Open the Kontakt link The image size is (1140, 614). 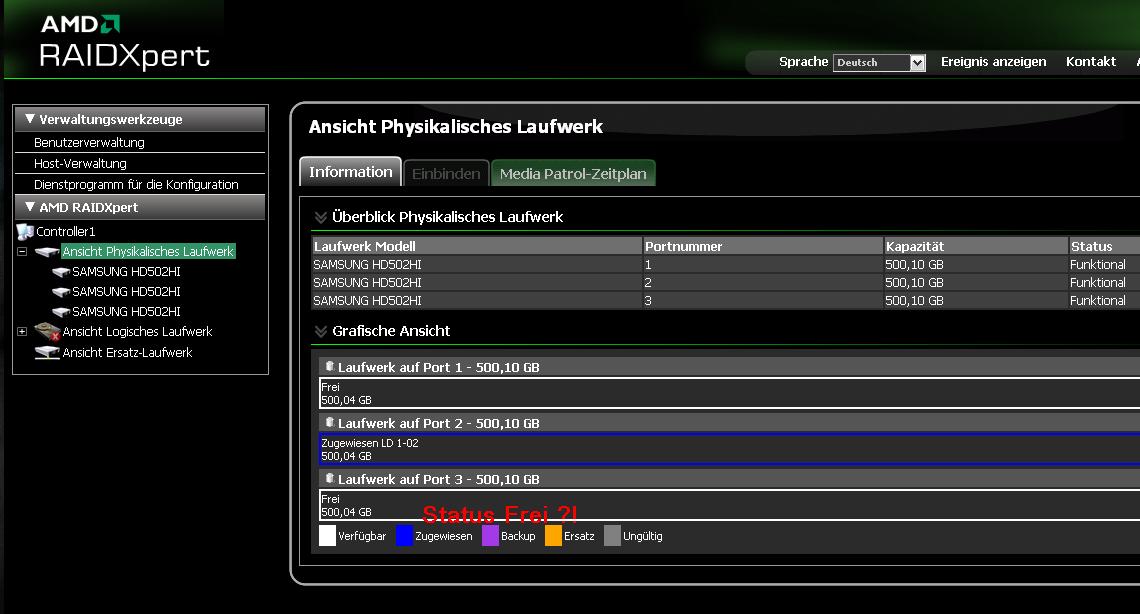pos(1091,62)
